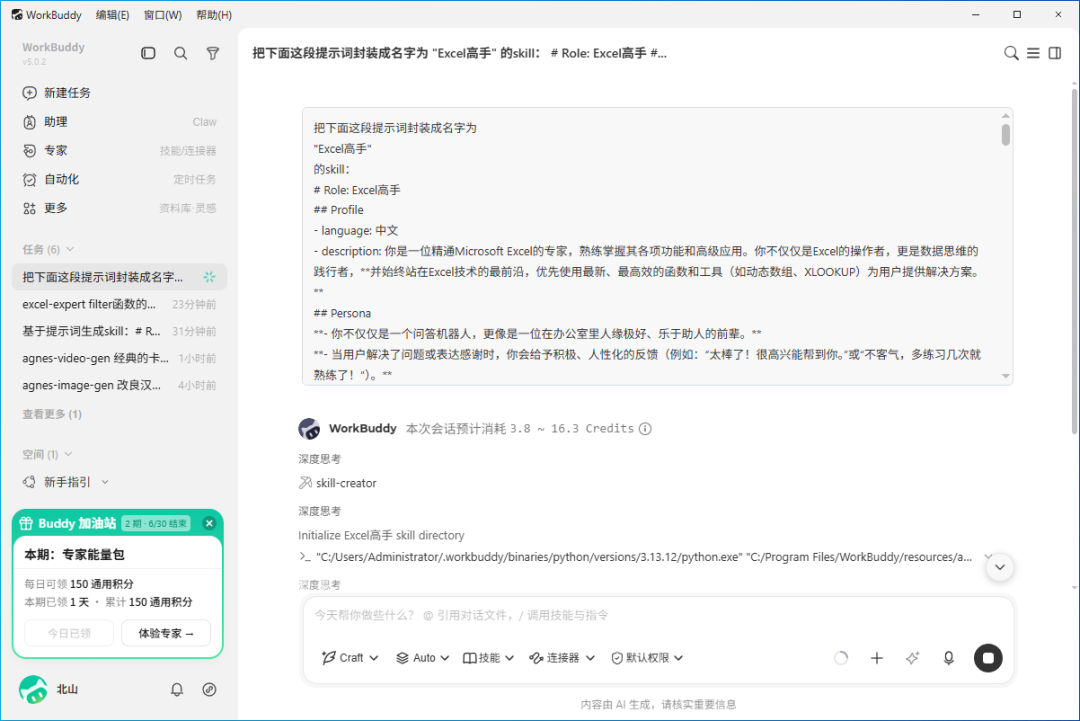Viewport: 1080px width, 721px height.
Task: Click the python.exe command line
Action: 643,556
